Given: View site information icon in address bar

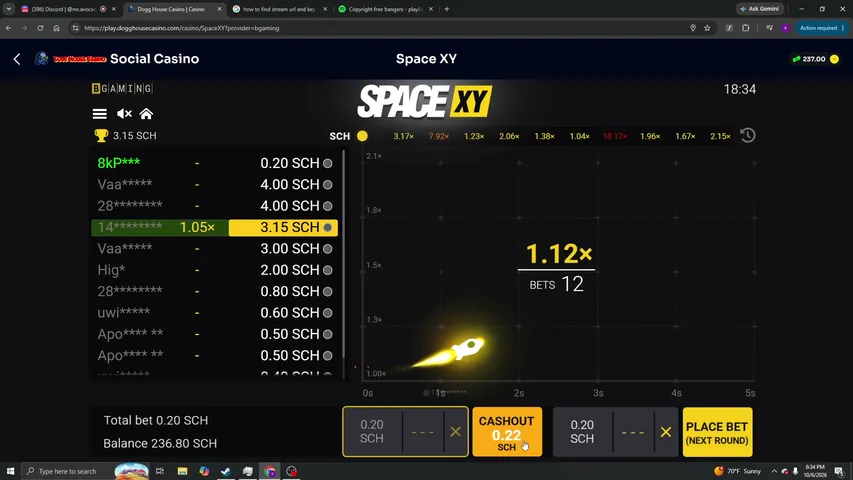Looking at the screenshot, I should 75,28.
